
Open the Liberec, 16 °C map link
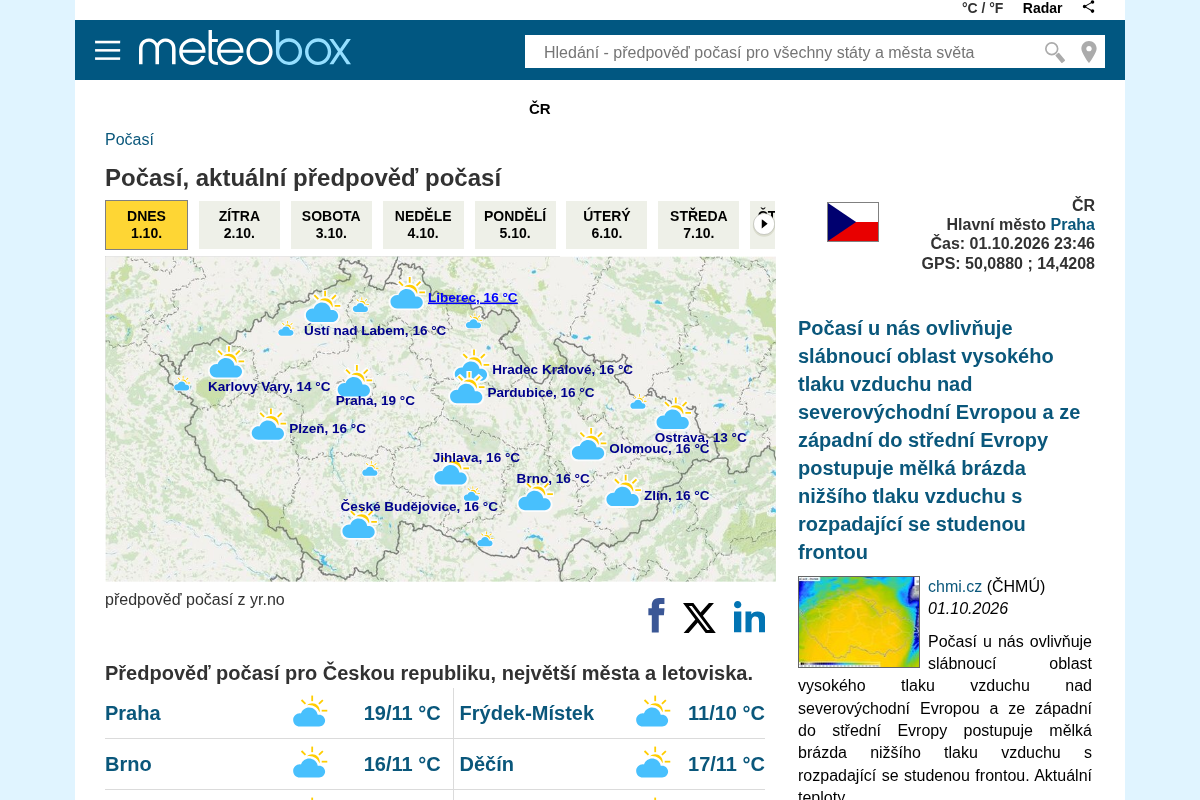(x=473, y=297)
